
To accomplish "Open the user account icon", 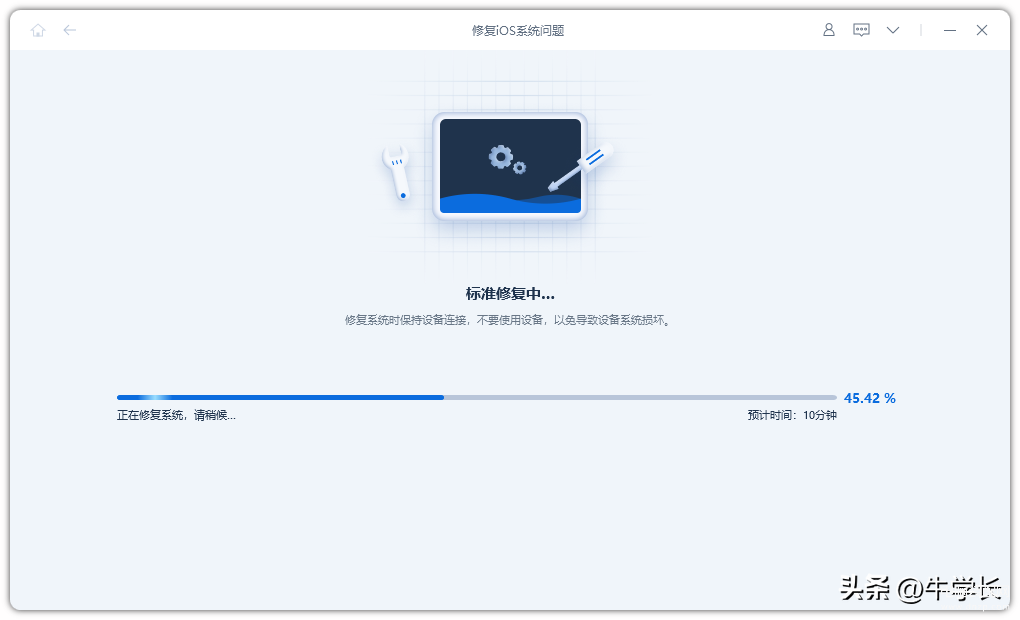I will (828, 30).
